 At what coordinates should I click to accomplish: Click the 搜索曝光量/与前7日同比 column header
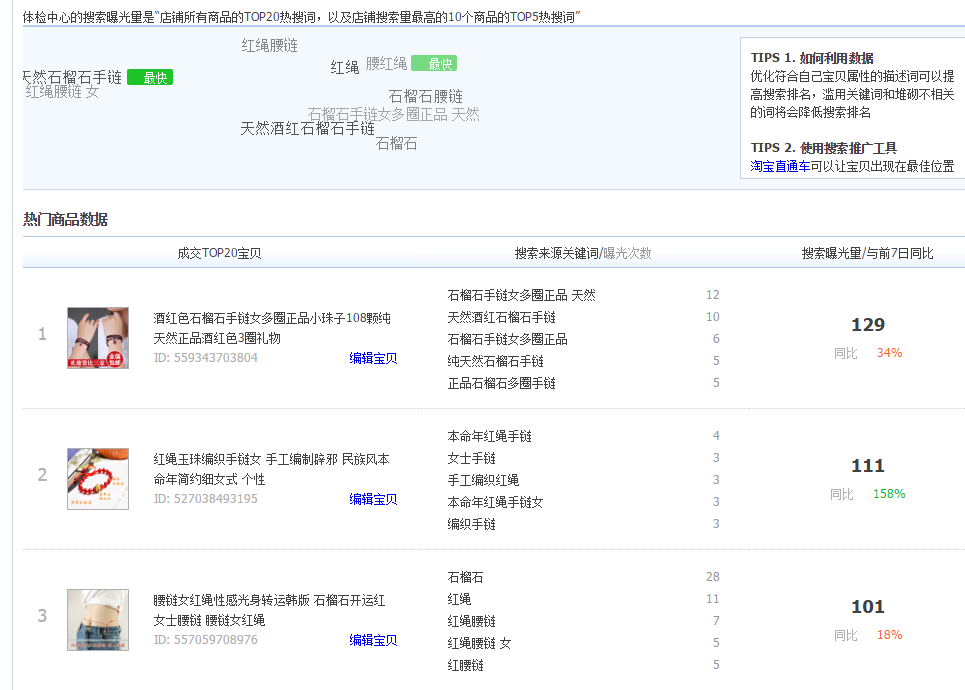click(867, 254)
